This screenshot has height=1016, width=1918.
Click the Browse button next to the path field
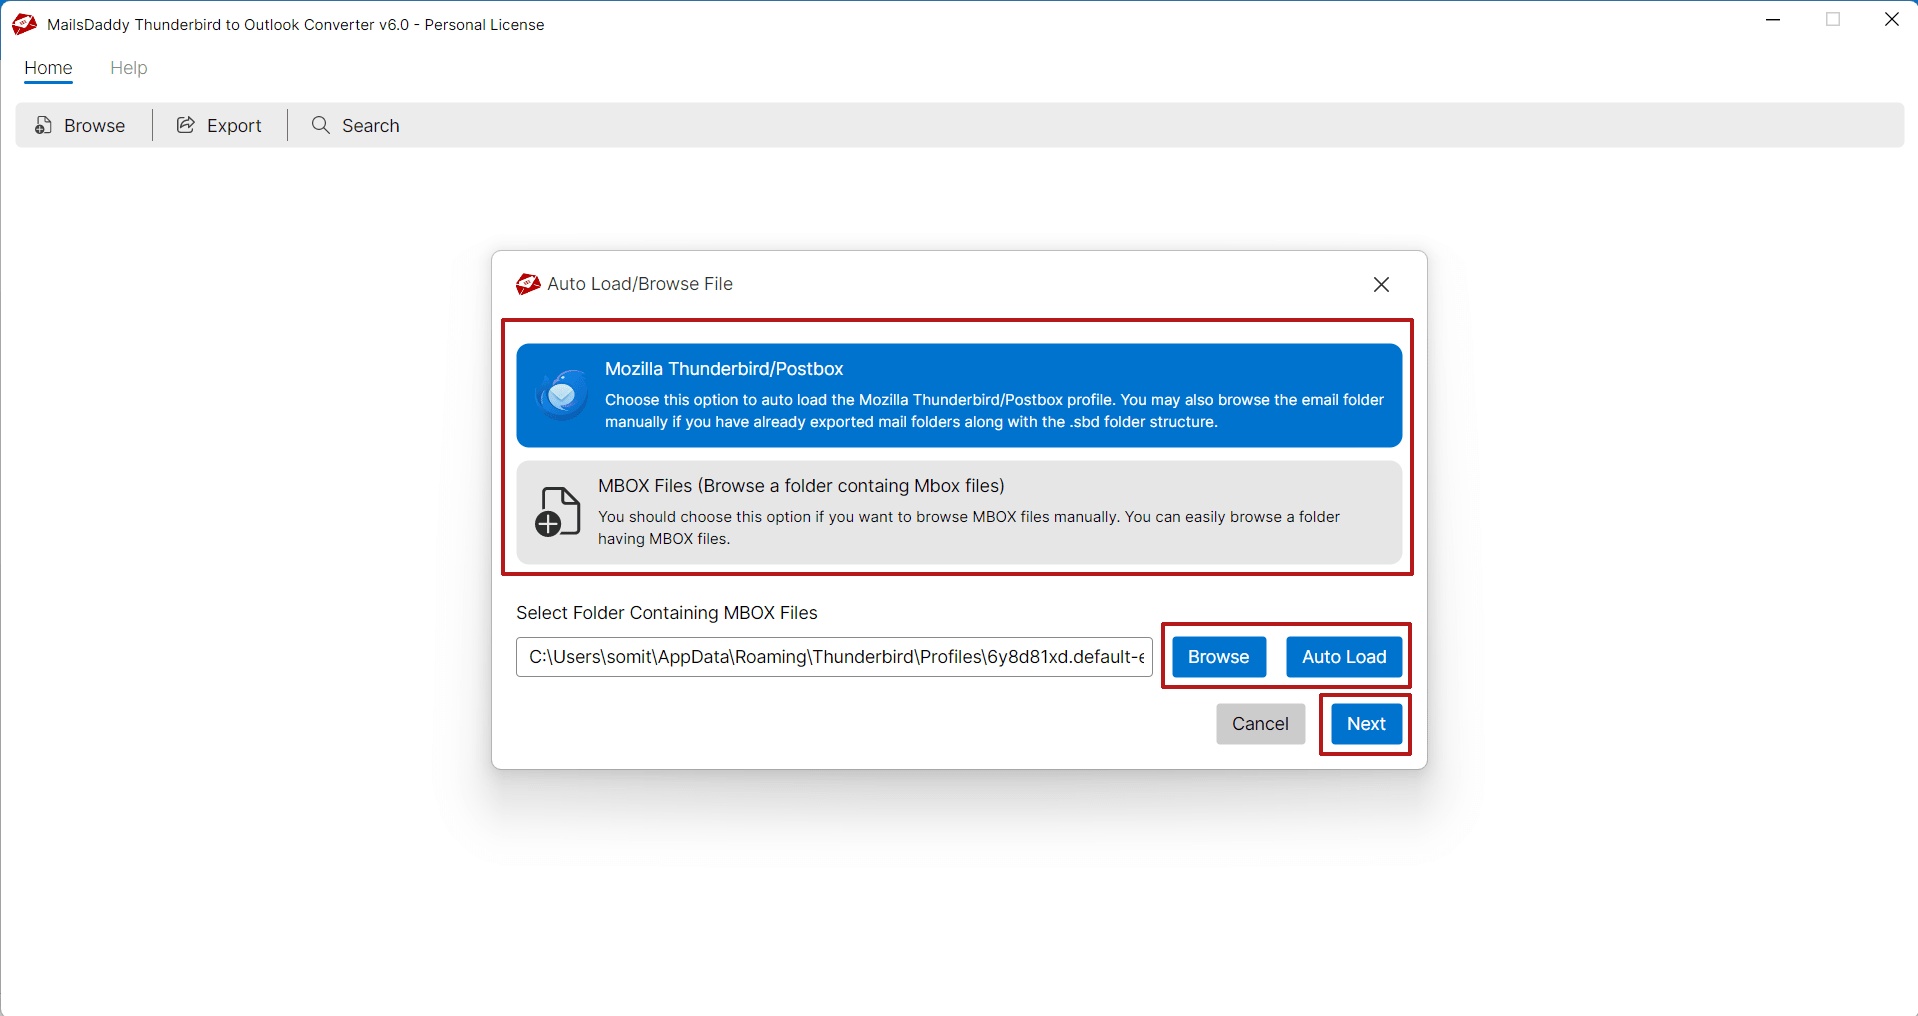coord(1217,656)
